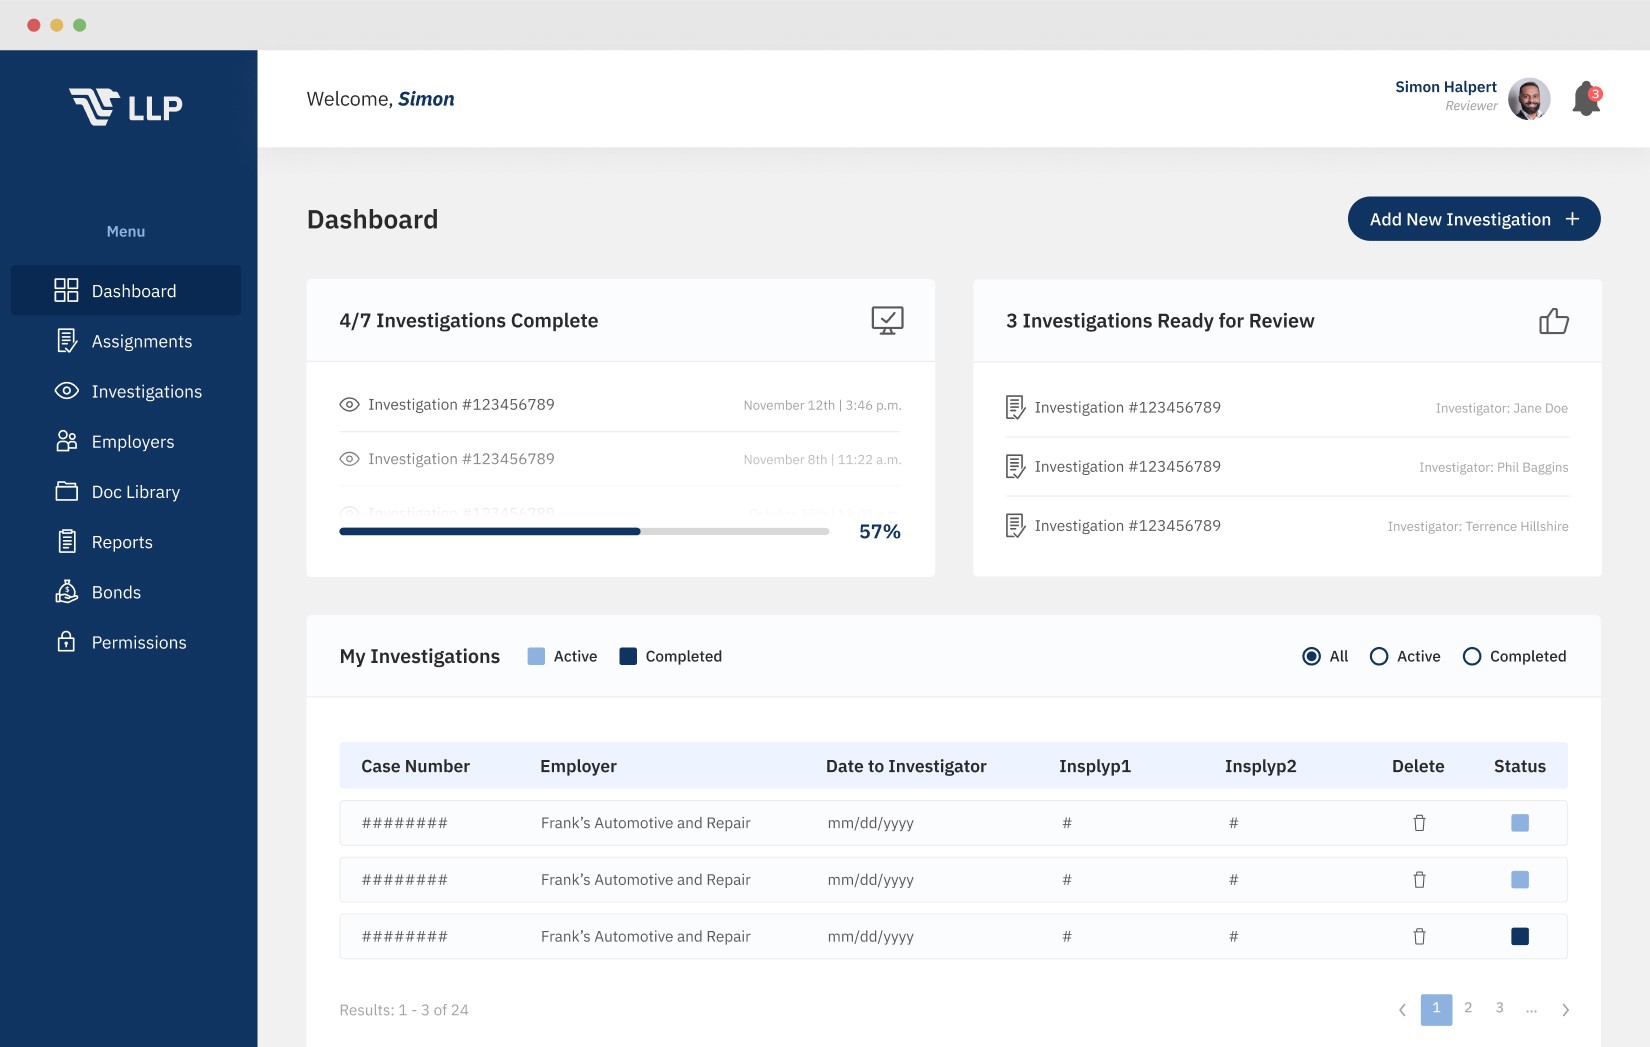The width and height of the screenshot is (1650, 1047).
Task: Open Investigation #123456789 reviewed by Jane Doe
Action: [x=1128, y=407]
